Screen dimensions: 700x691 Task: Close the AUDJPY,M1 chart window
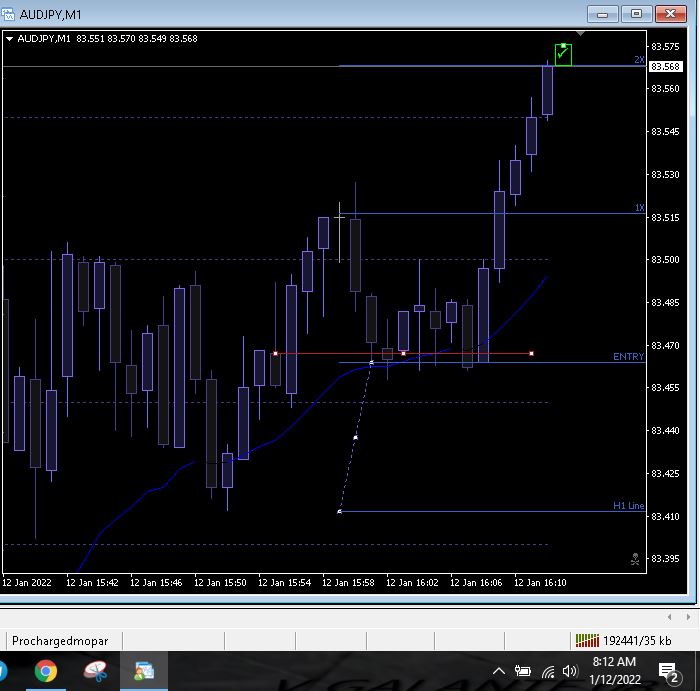coord(671,14)
